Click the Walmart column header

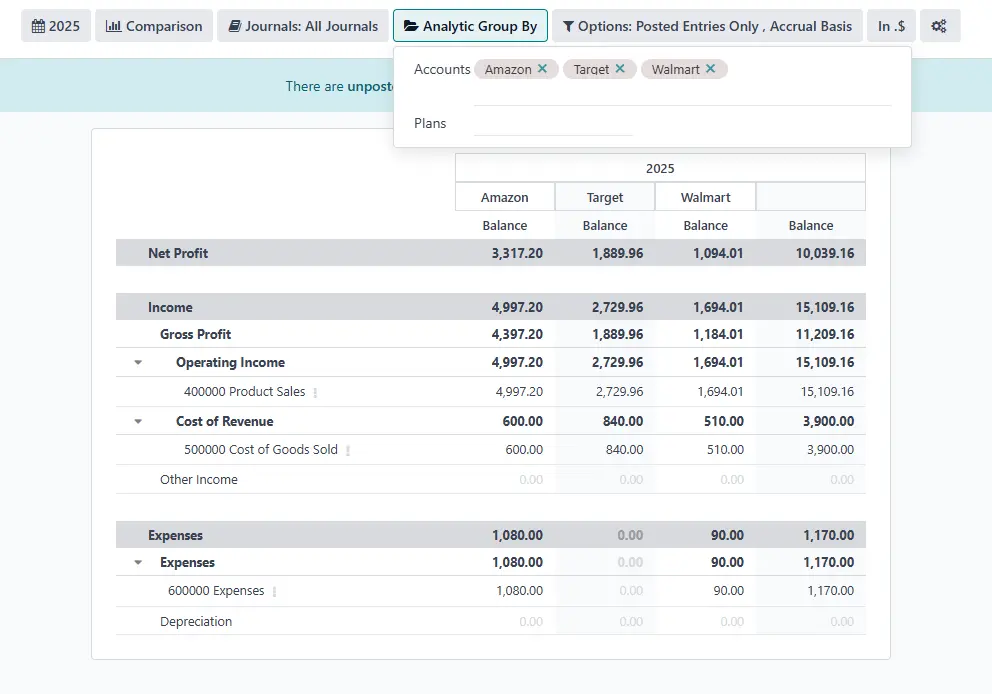point(705,197)
